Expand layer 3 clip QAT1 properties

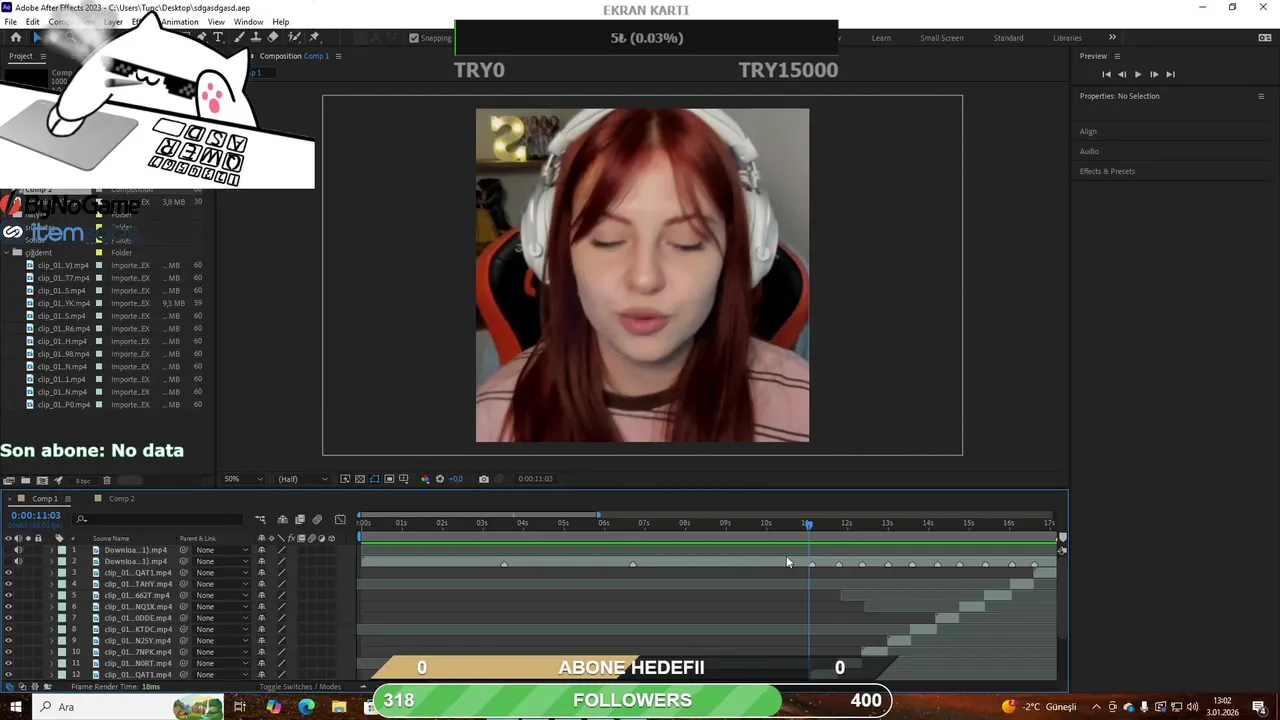51,573
